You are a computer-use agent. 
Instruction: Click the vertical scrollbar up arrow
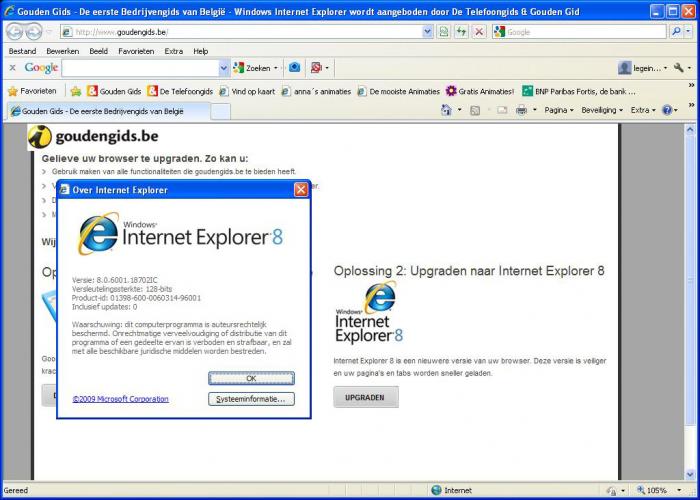tap(690, 129)
